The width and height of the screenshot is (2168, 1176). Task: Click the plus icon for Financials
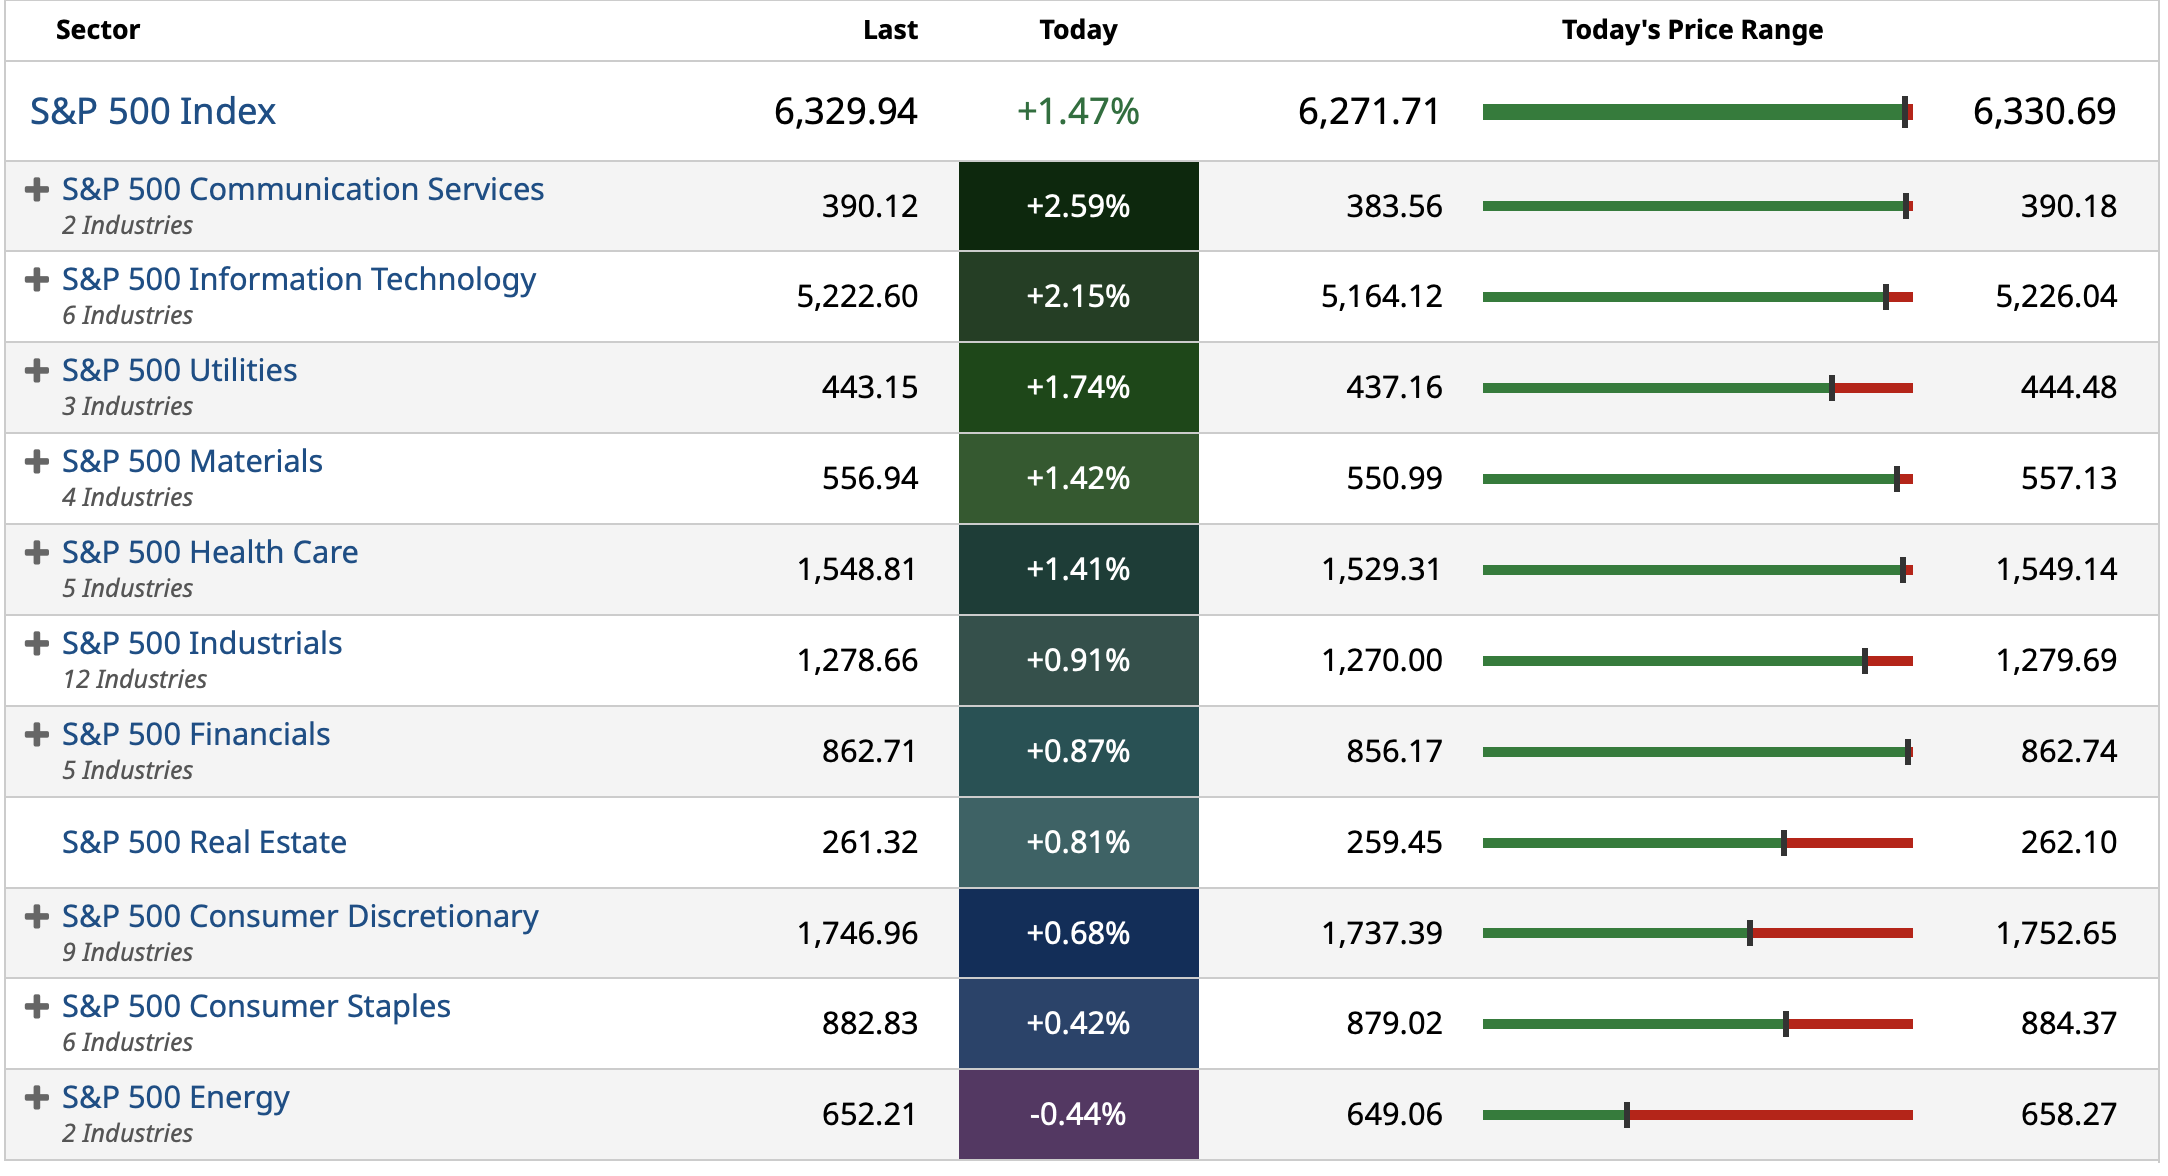(x=37, y=734)
